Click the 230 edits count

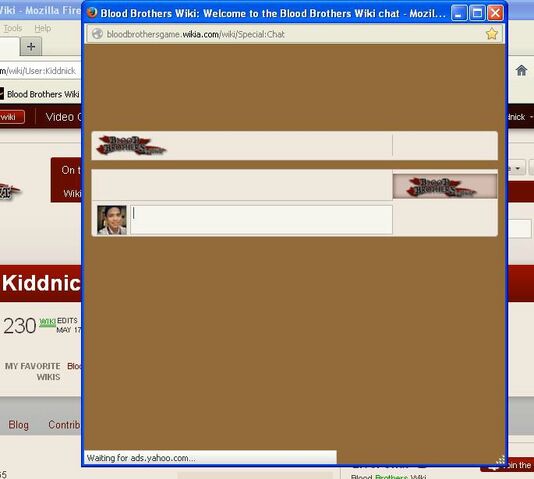point(19,326)
